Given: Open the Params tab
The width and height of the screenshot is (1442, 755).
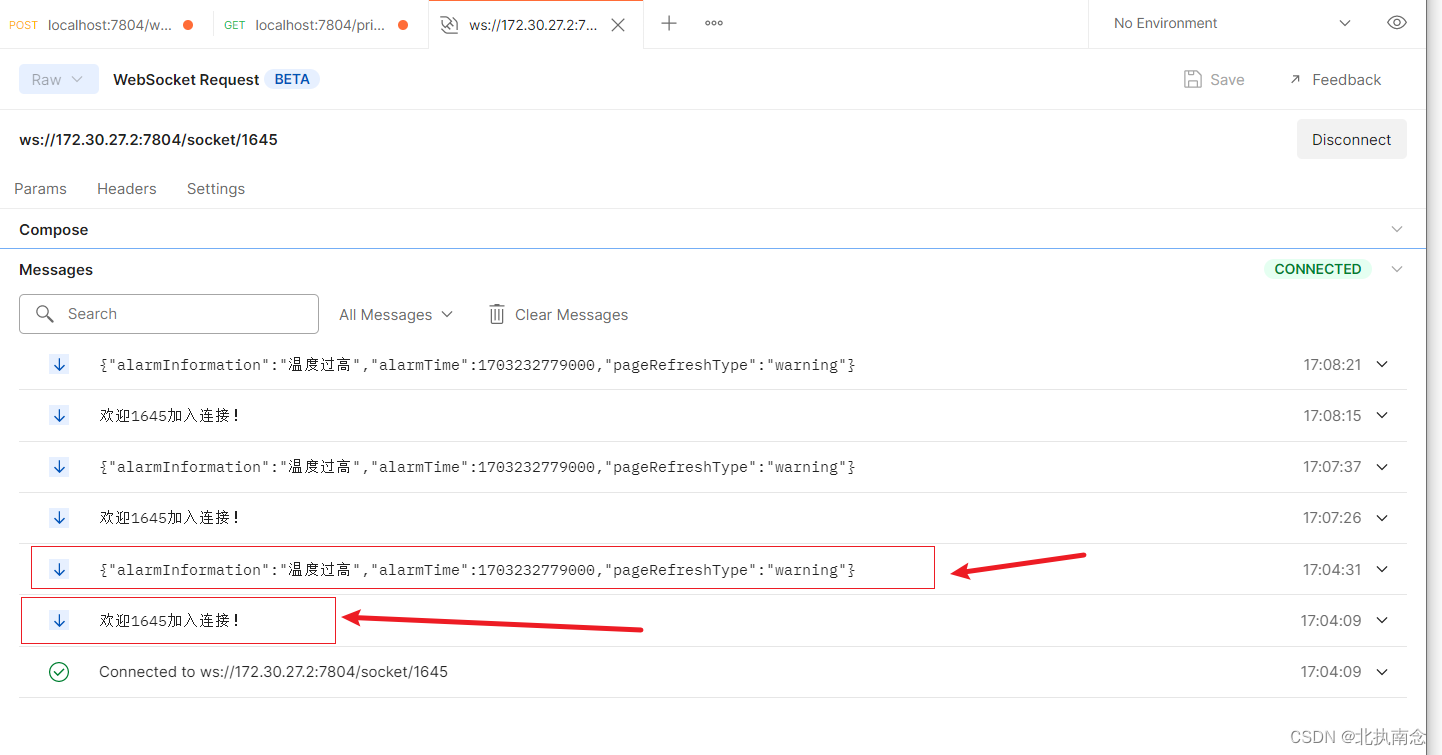Looking at the screenshot, I should (x=40, y=189).
